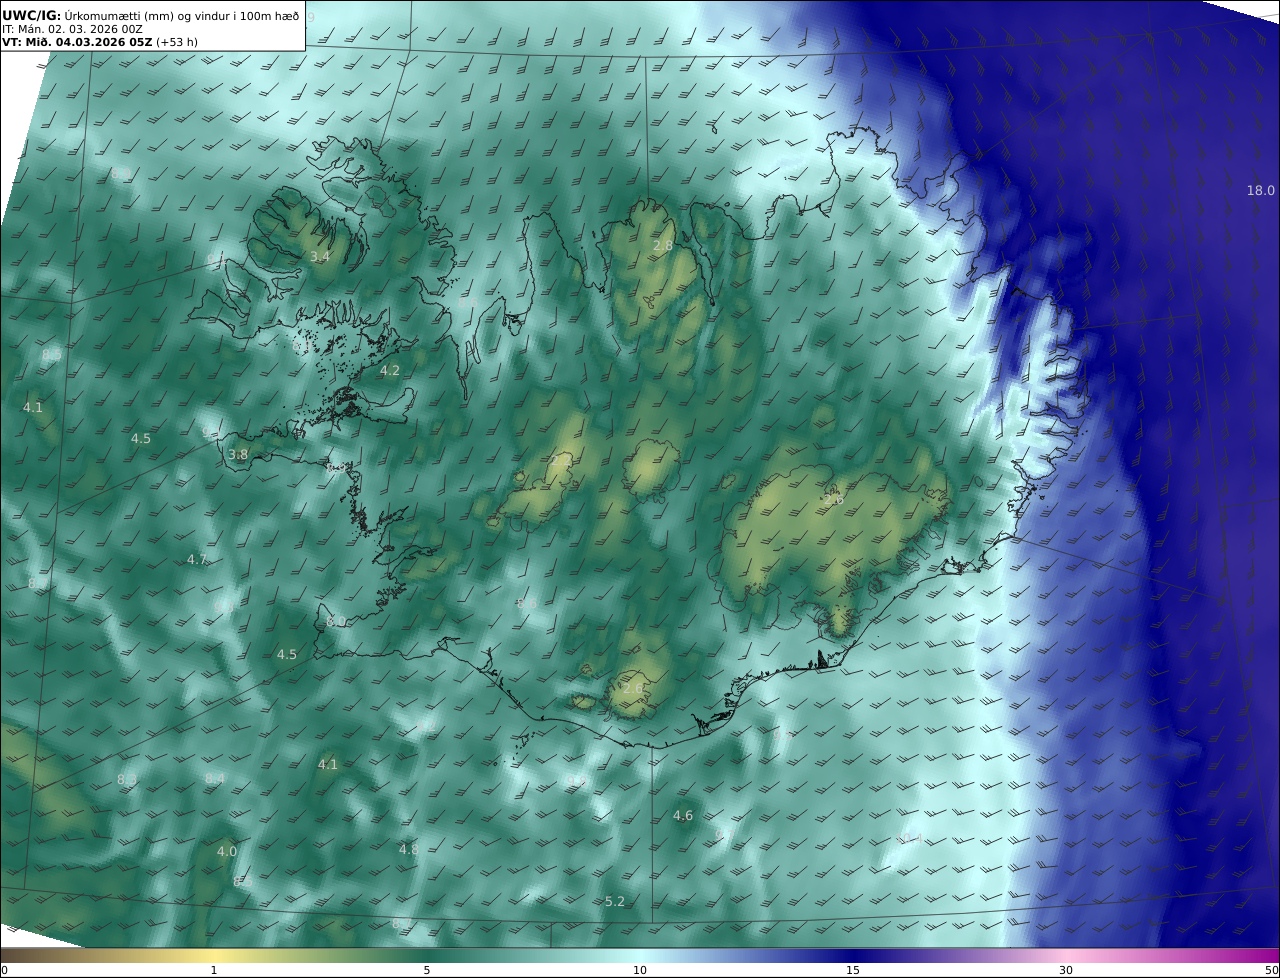Click the 30 tick label on the colorbar
Viewport: 1280px width, 978px height.
(1066, 970)
